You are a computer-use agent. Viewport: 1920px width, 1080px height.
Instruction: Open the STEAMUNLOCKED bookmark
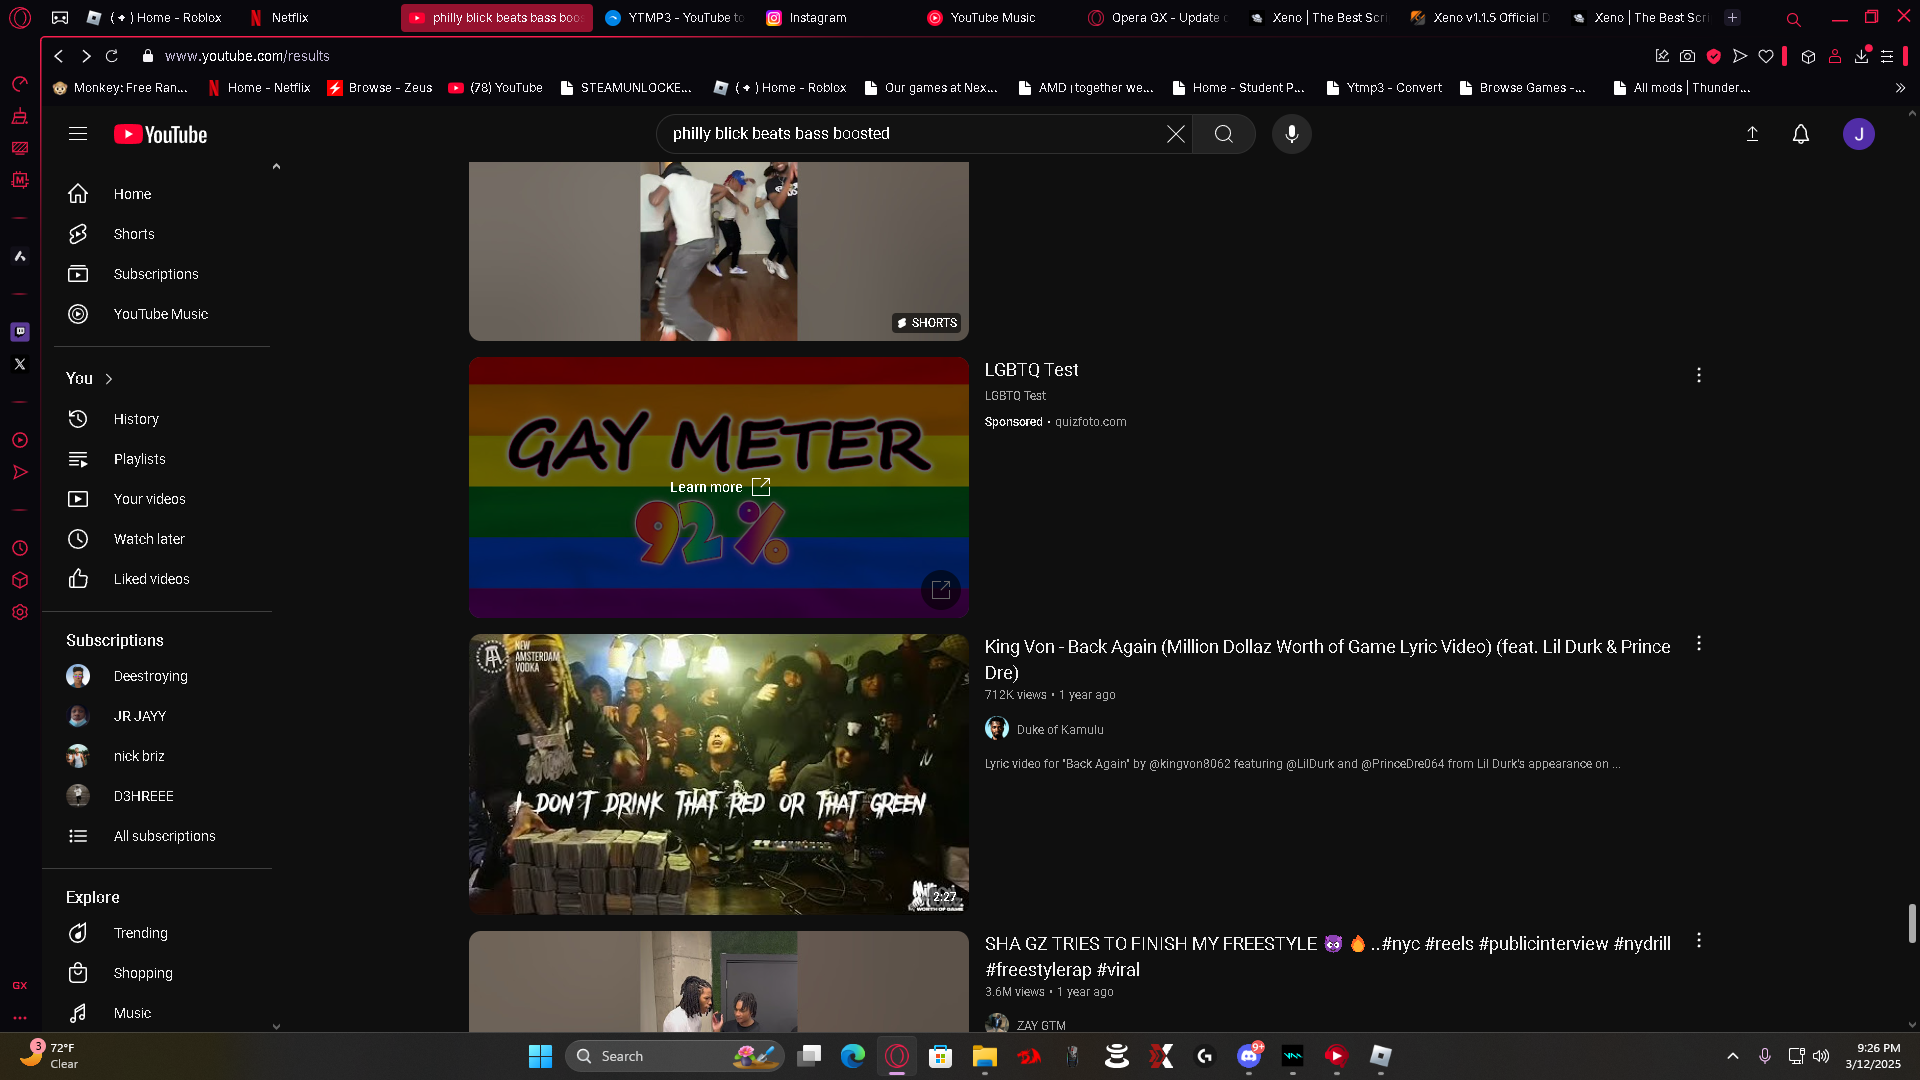[x=627, y=88]
